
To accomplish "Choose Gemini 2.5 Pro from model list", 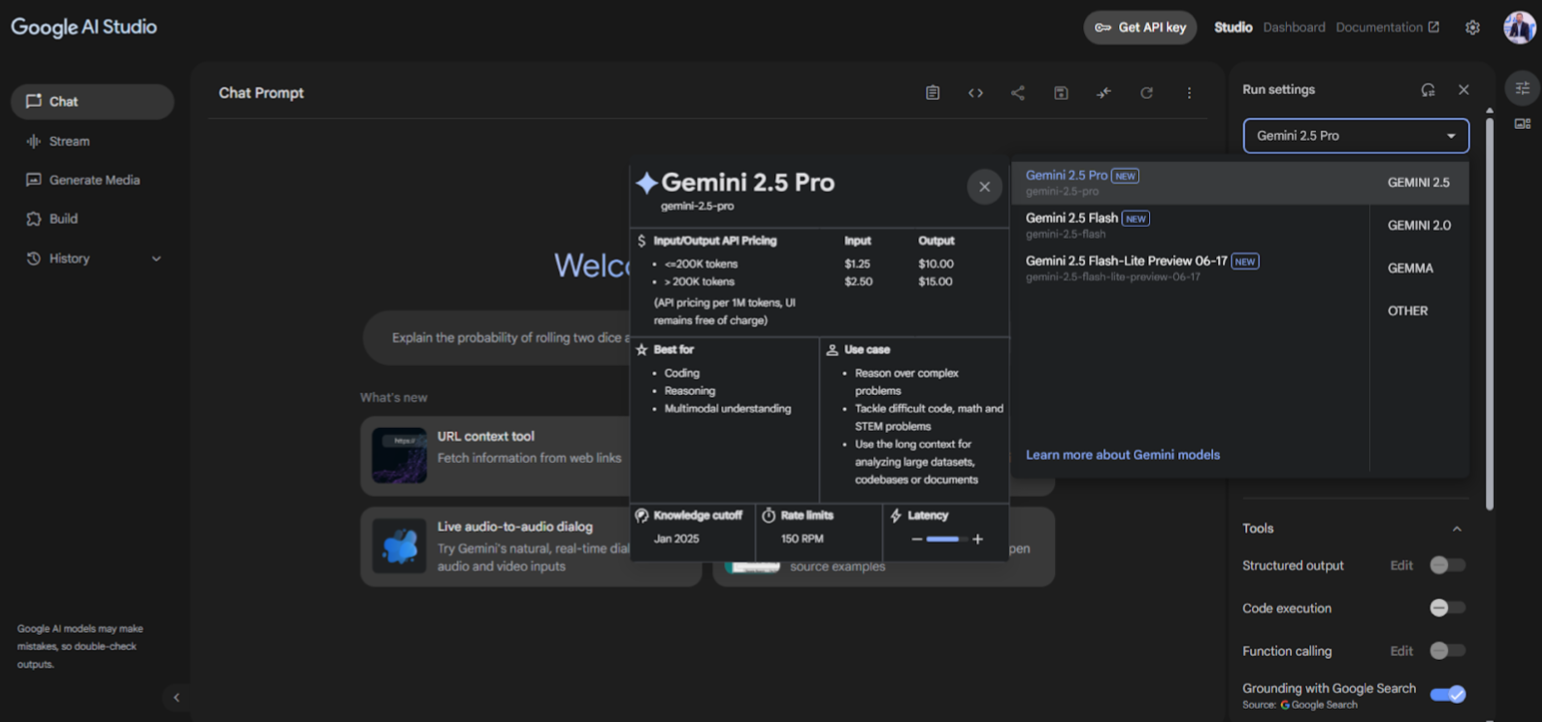I will point(1190,182).
